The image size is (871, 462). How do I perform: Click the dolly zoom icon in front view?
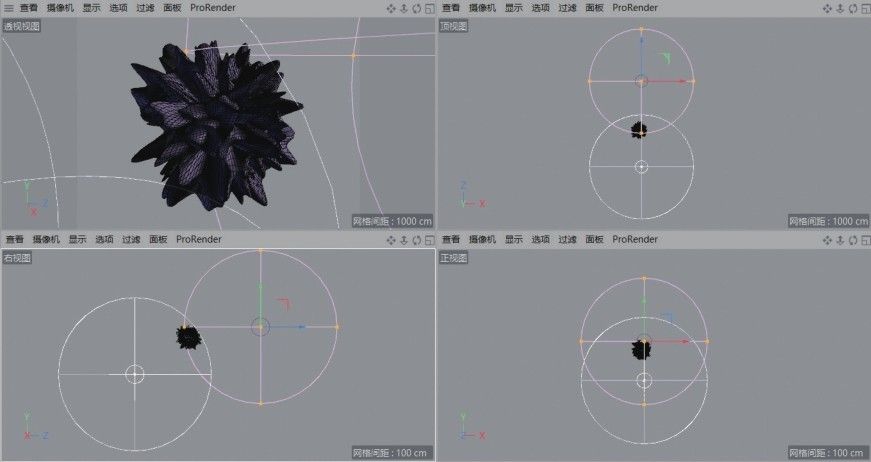coord(840,240)
